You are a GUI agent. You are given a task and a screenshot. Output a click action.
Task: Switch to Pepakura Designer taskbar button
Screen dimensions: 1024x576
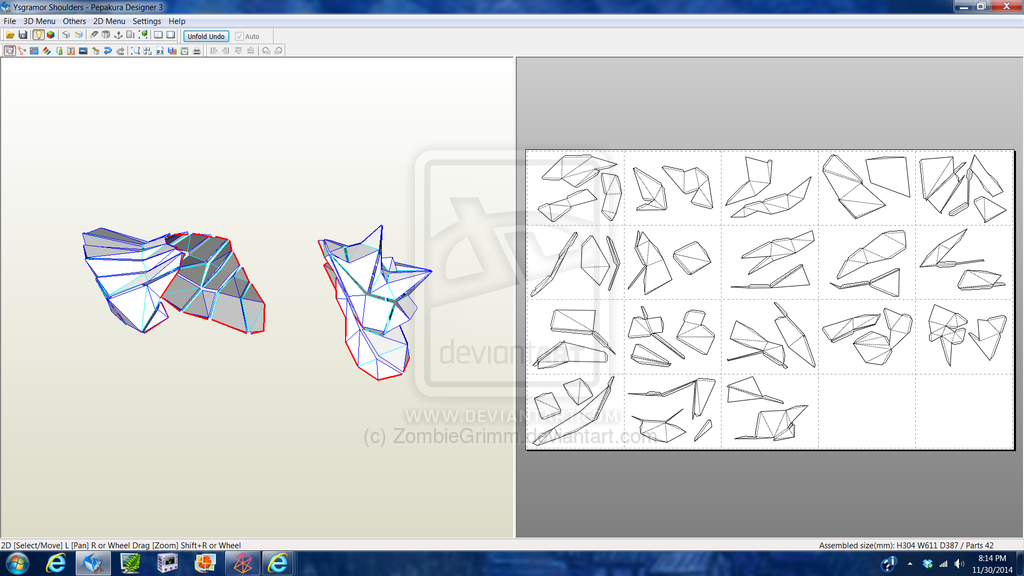click(93, 563)
